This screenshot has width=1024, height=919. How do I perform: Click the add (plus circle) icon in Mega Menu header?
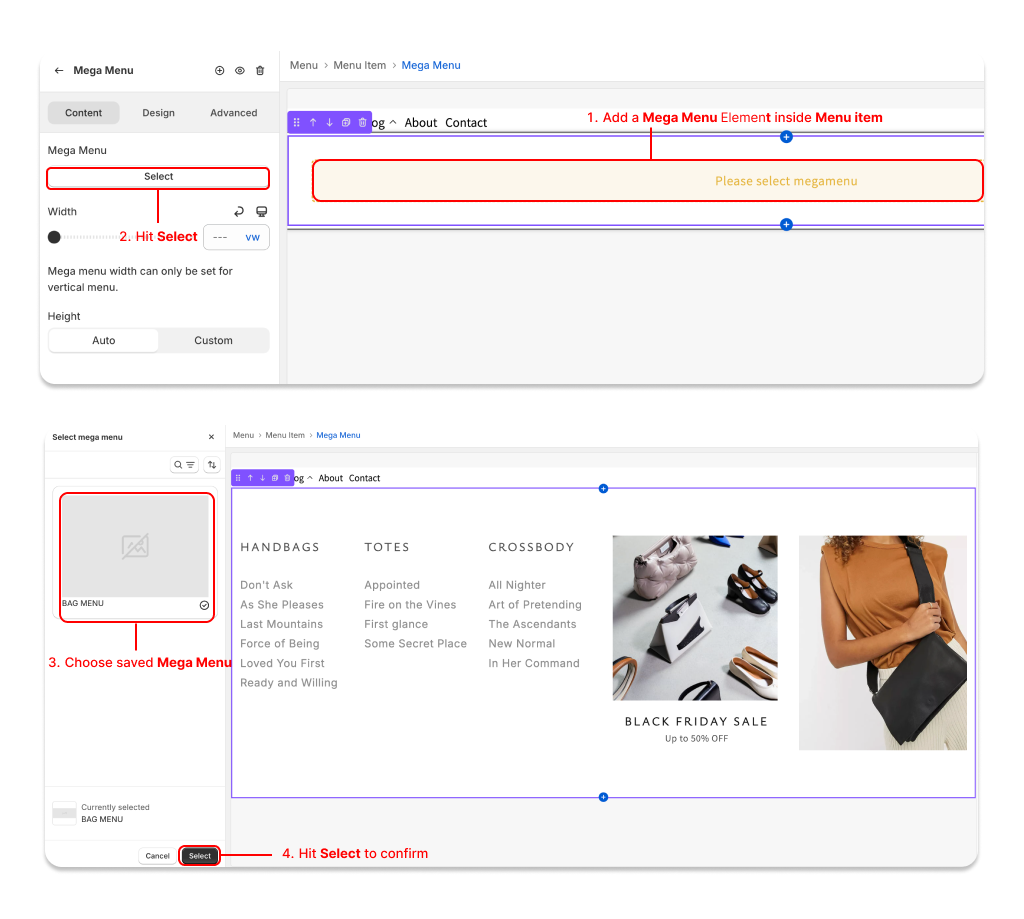pos(220,71)
